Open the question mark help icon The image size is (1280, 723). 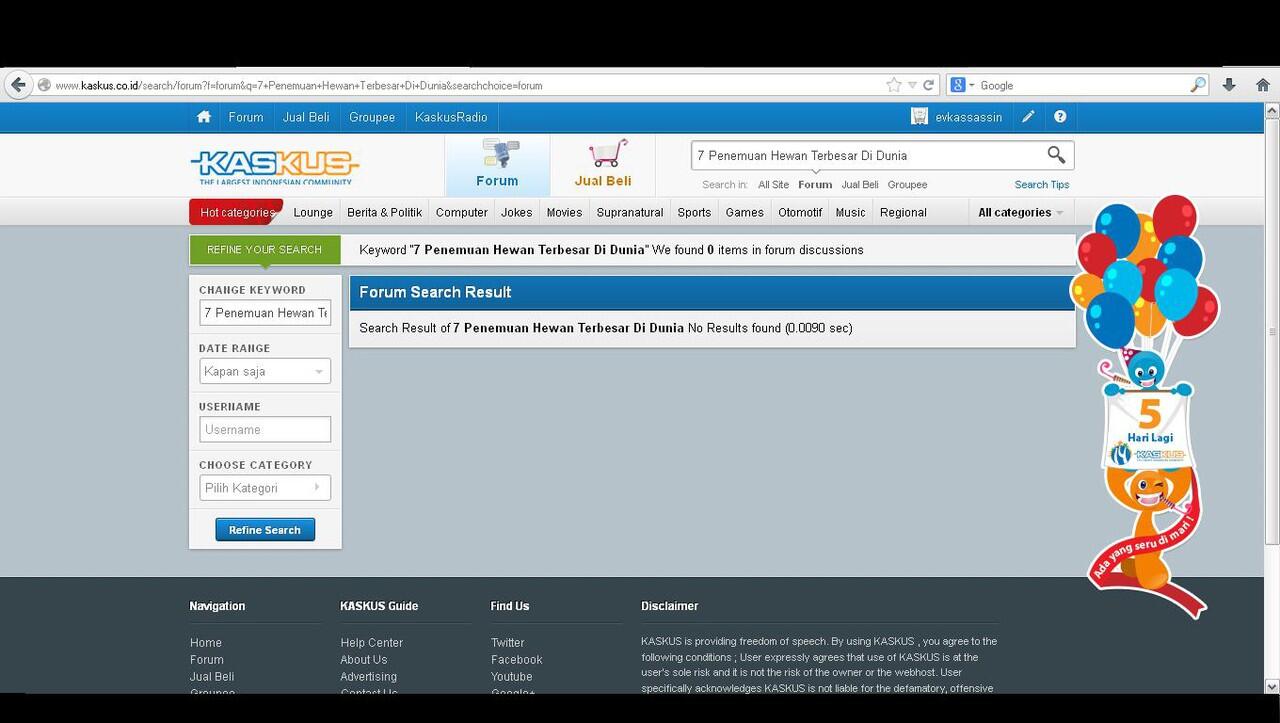point(1060,117)
